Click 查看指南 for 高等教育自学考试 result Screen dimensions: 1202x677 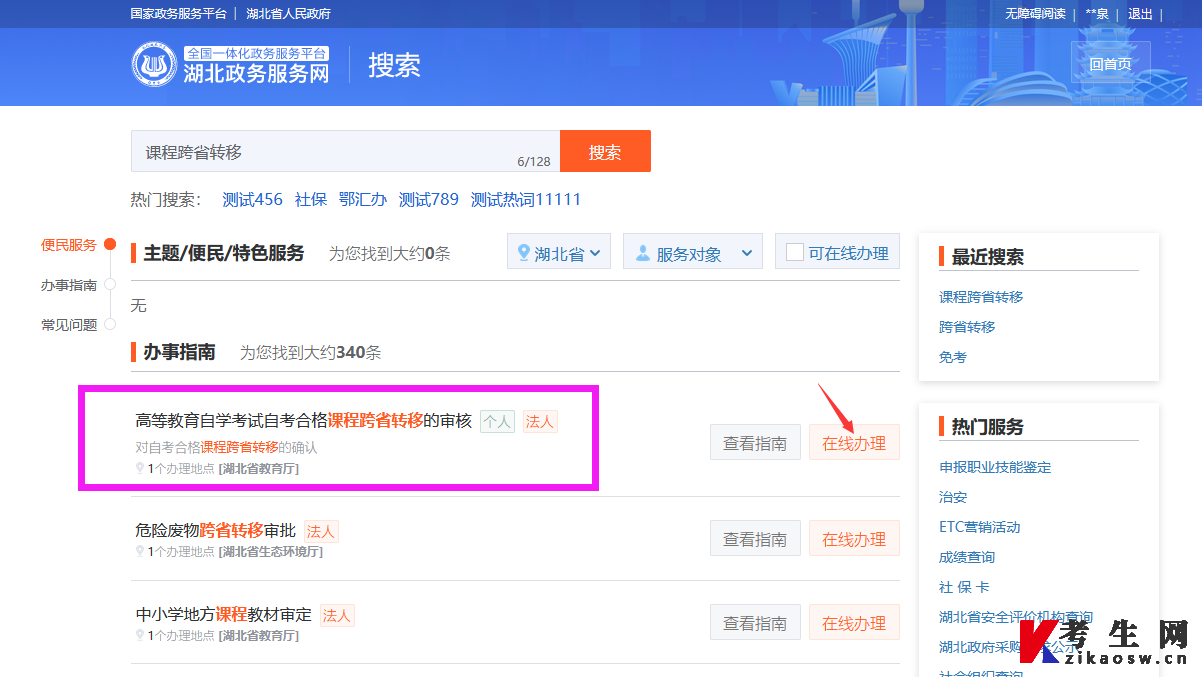[x=755, y=443]
